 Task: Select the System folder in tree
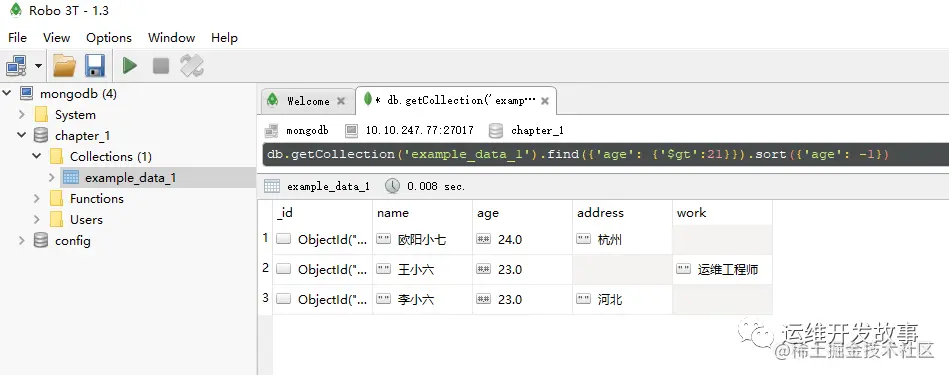pos(75,115)
